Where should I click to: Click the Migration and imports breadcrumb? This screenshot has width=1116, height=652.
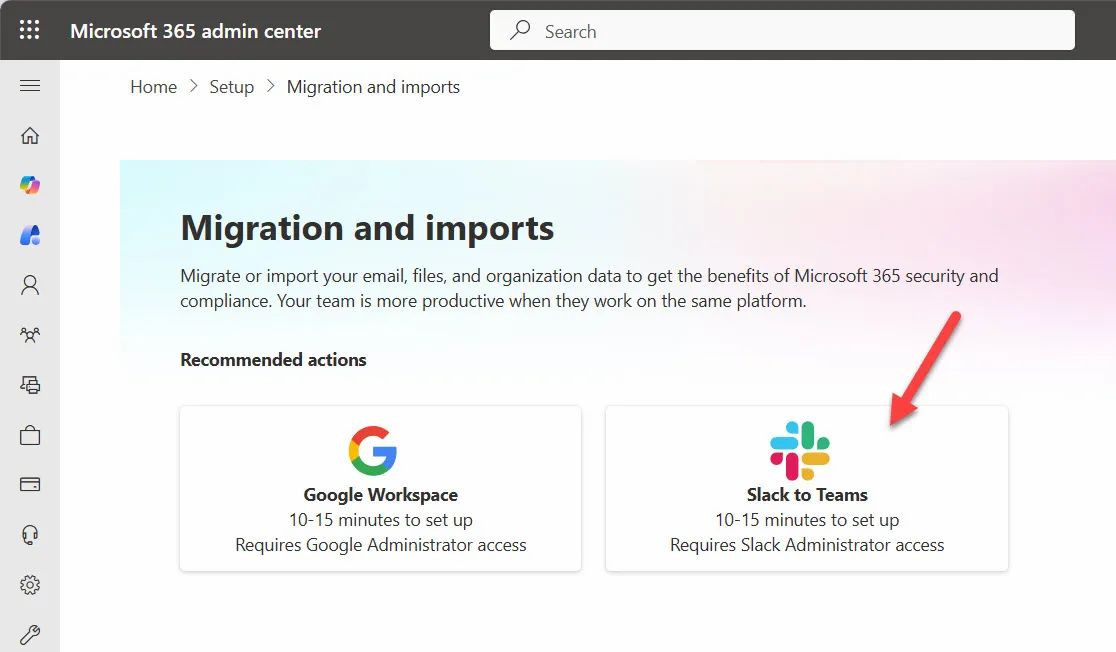pos(373,87)
